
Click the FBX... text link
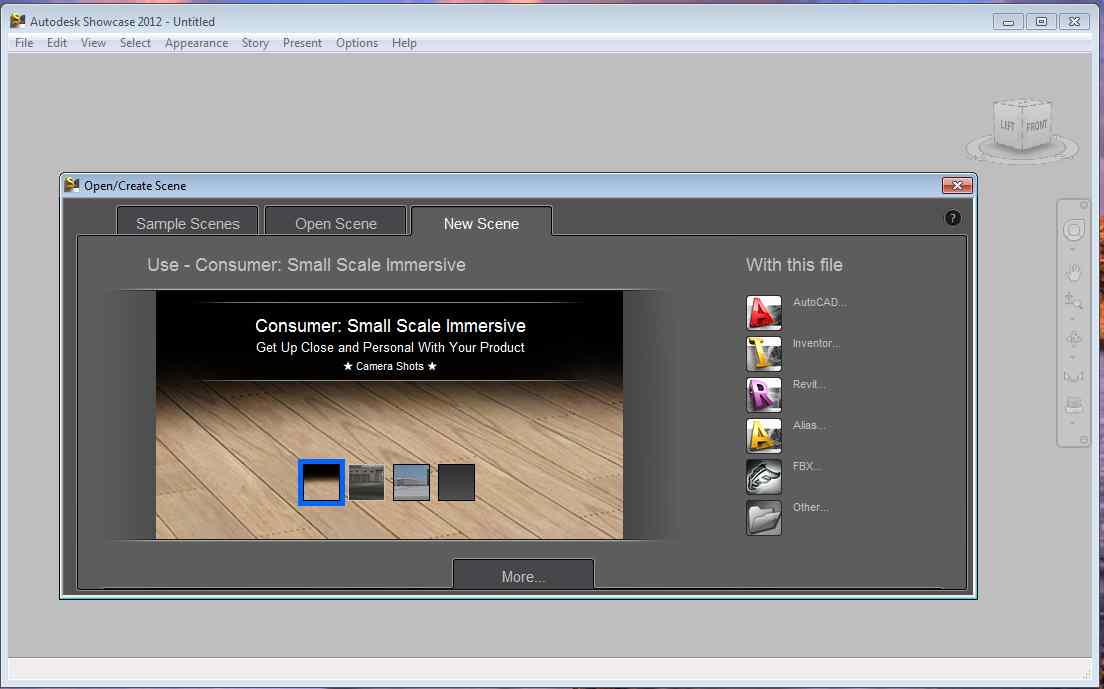807,465
